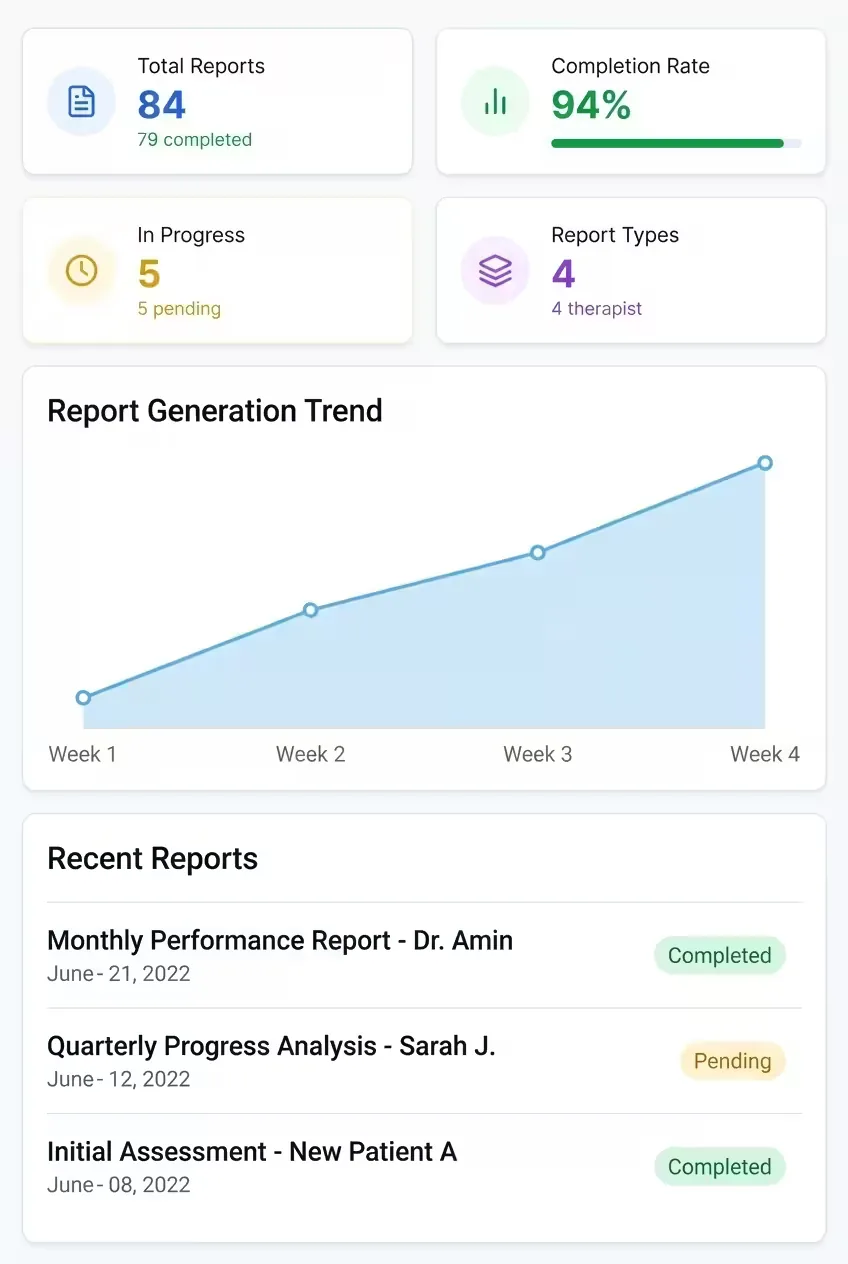The image size is (848, 1264).
Task: Open Initial Assessment - New Patient A
Action: tap(424, 1167)
